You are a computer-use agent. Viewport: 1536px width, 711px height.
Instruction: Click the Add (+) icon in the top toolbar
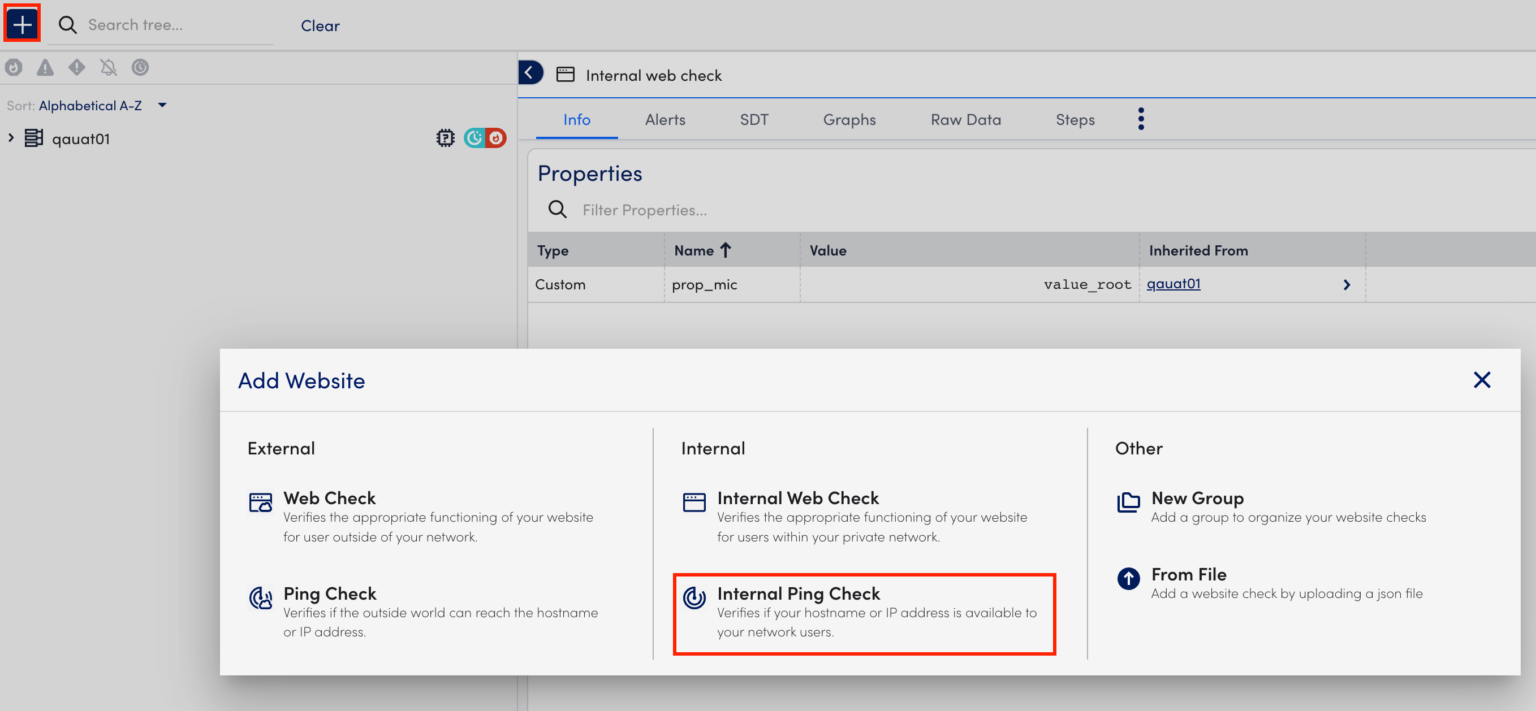tap(21, 23)
